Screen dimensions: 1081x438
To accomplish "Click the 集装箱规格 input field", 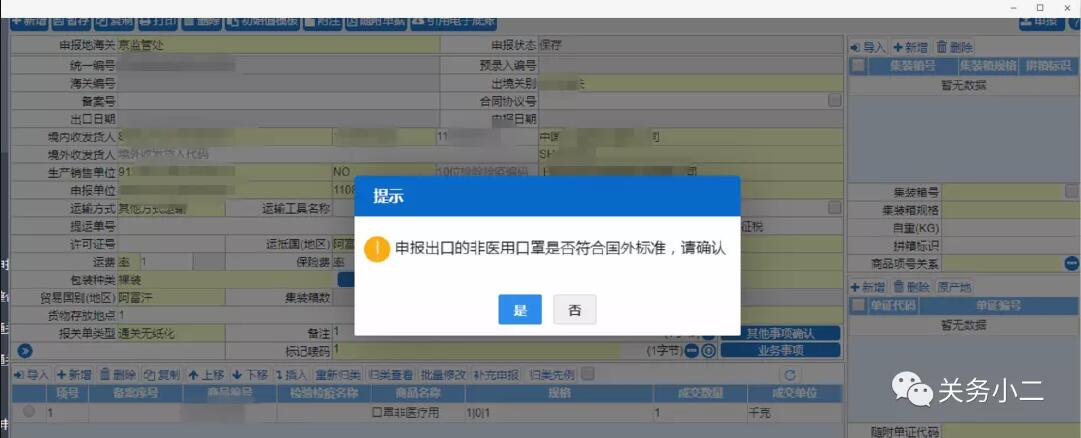I will pos(1011,210).
